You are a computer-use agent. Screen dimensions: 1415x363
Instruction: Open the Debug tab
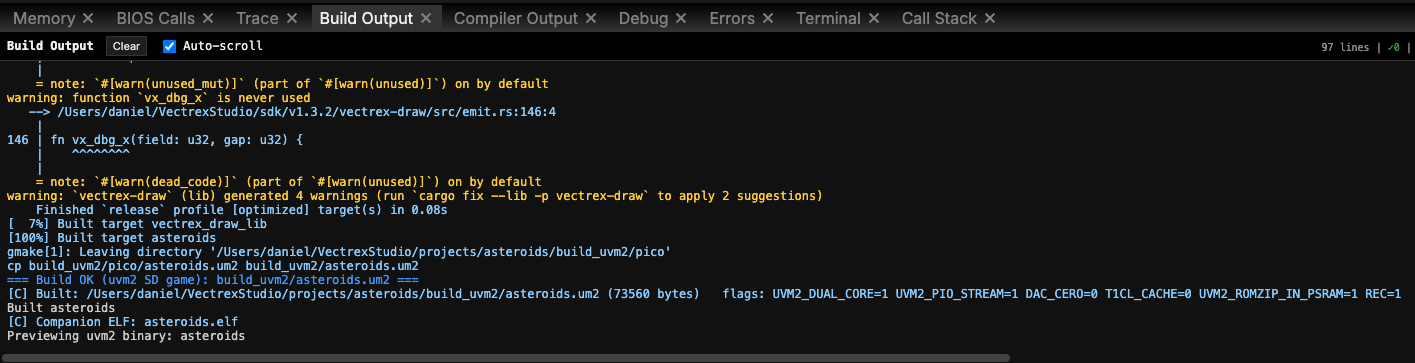(644, 18)
